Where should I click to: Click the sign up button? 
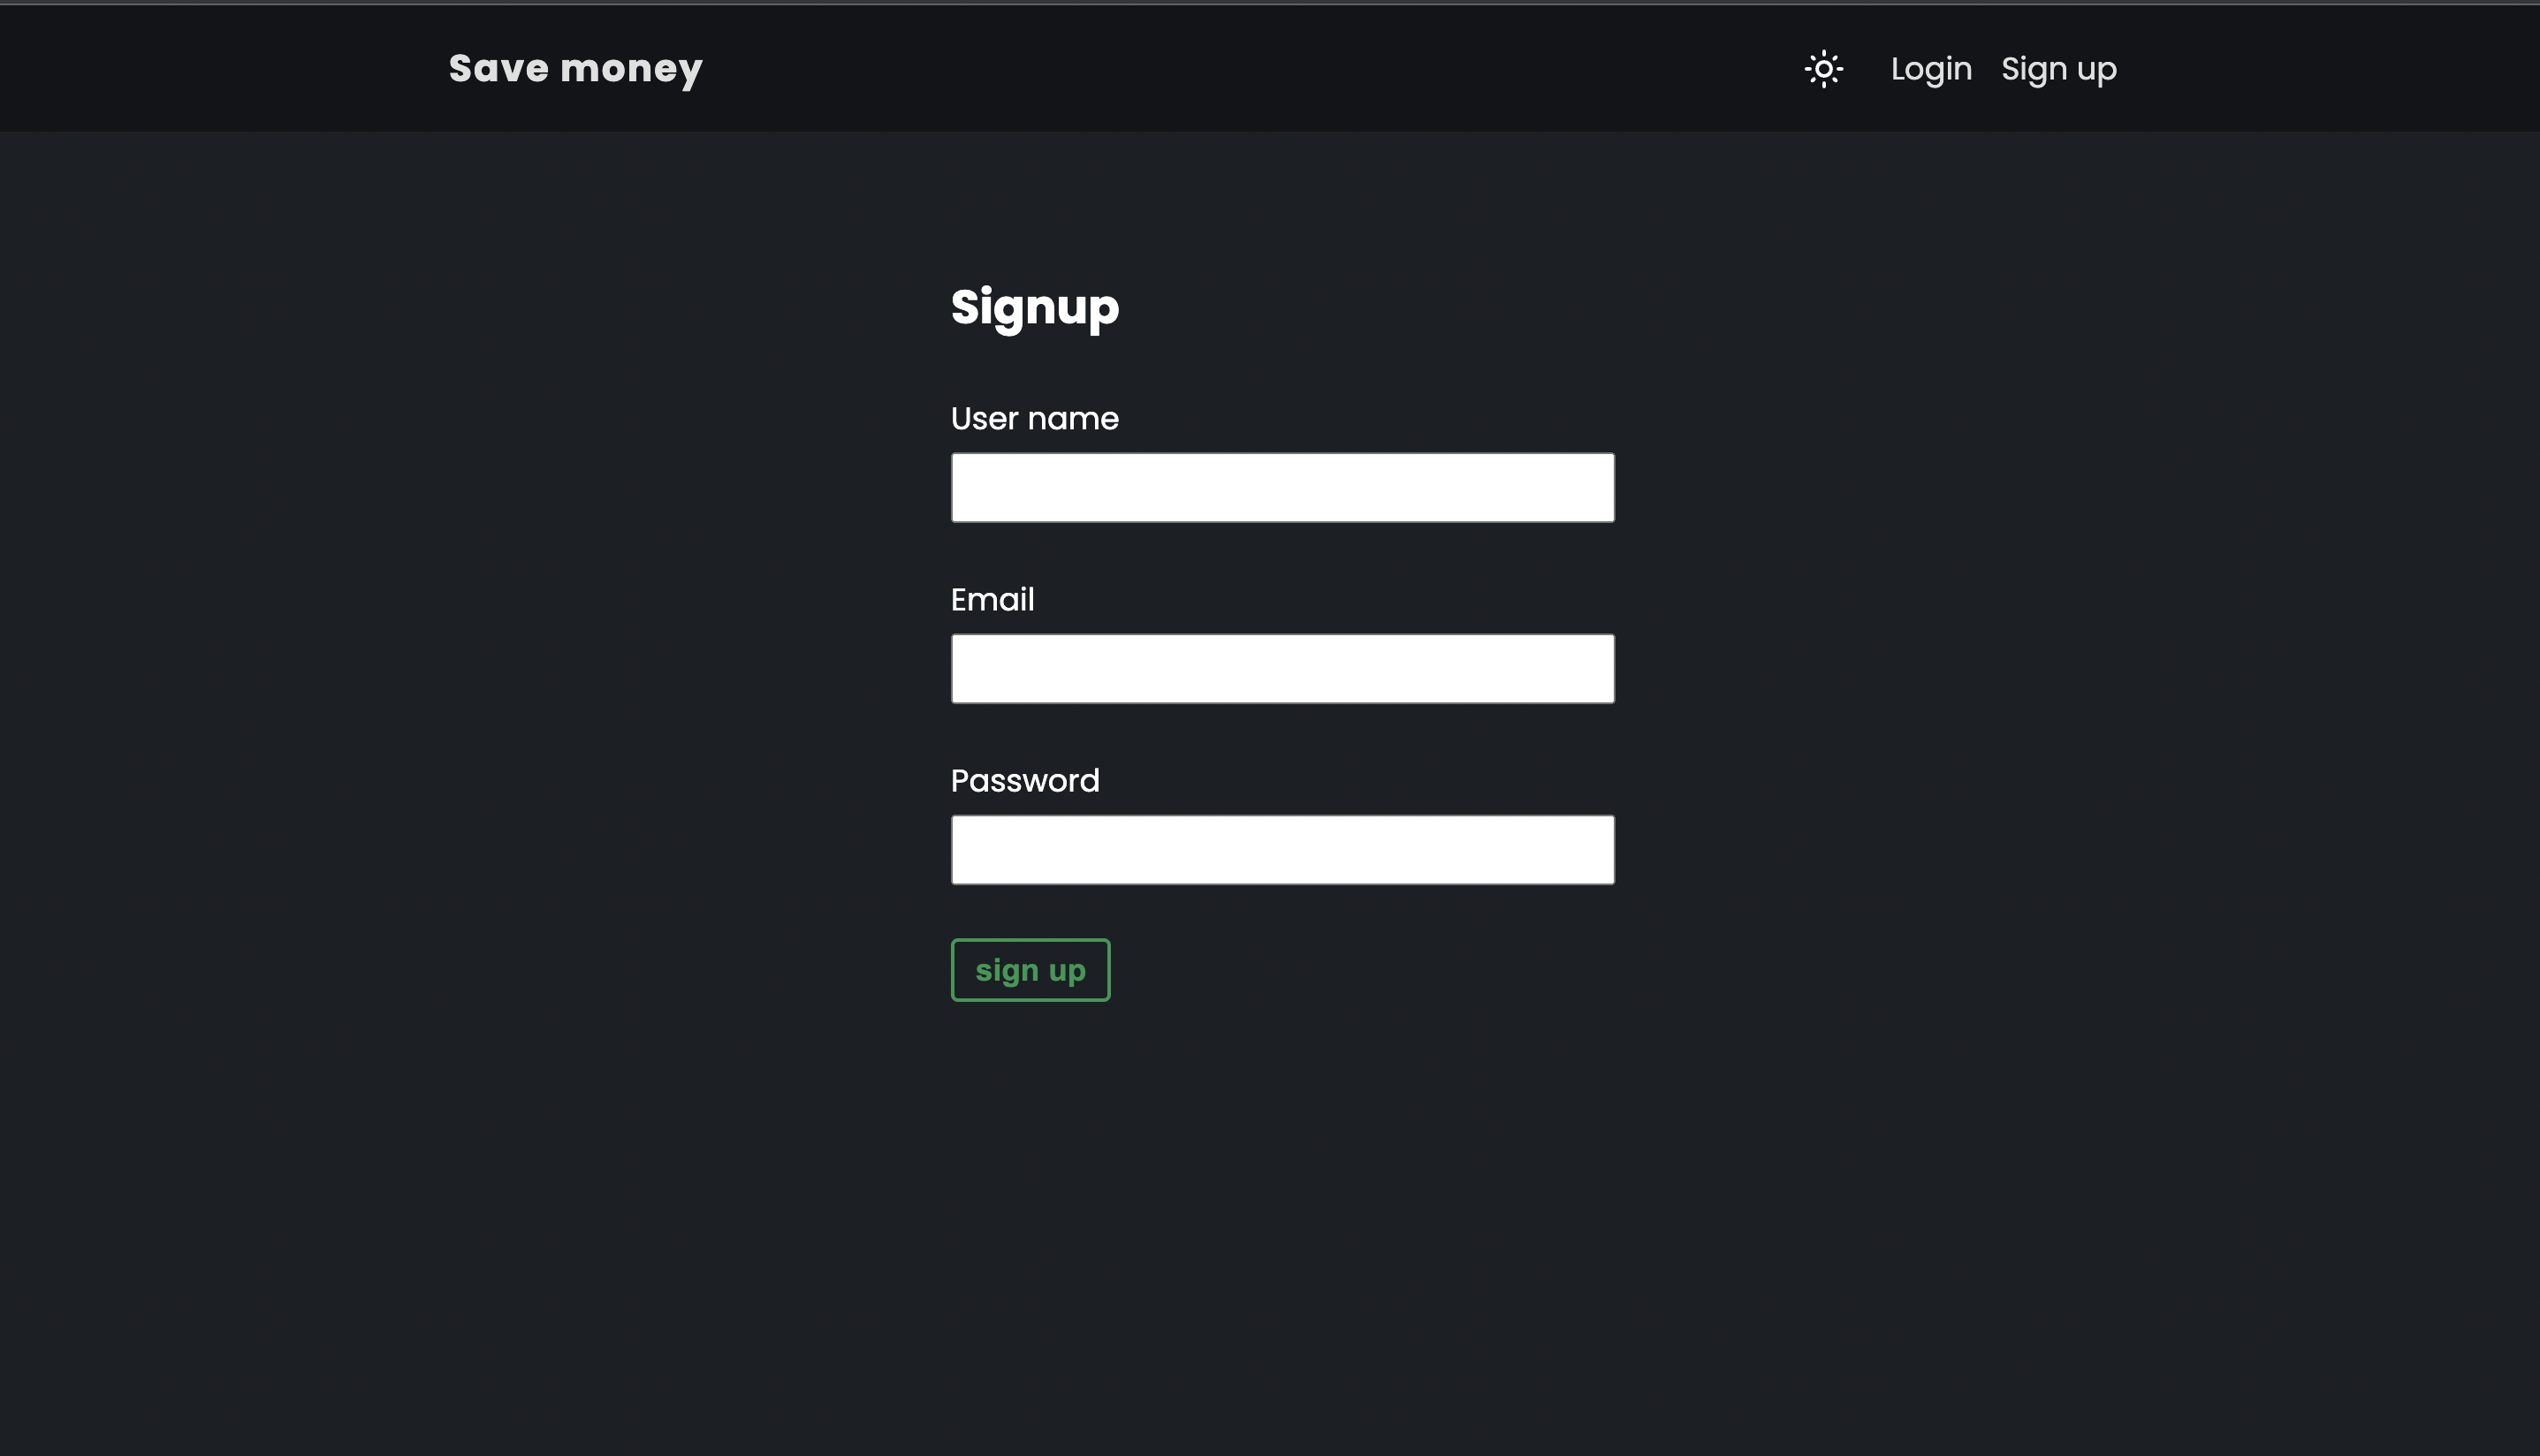[1030, 969]
